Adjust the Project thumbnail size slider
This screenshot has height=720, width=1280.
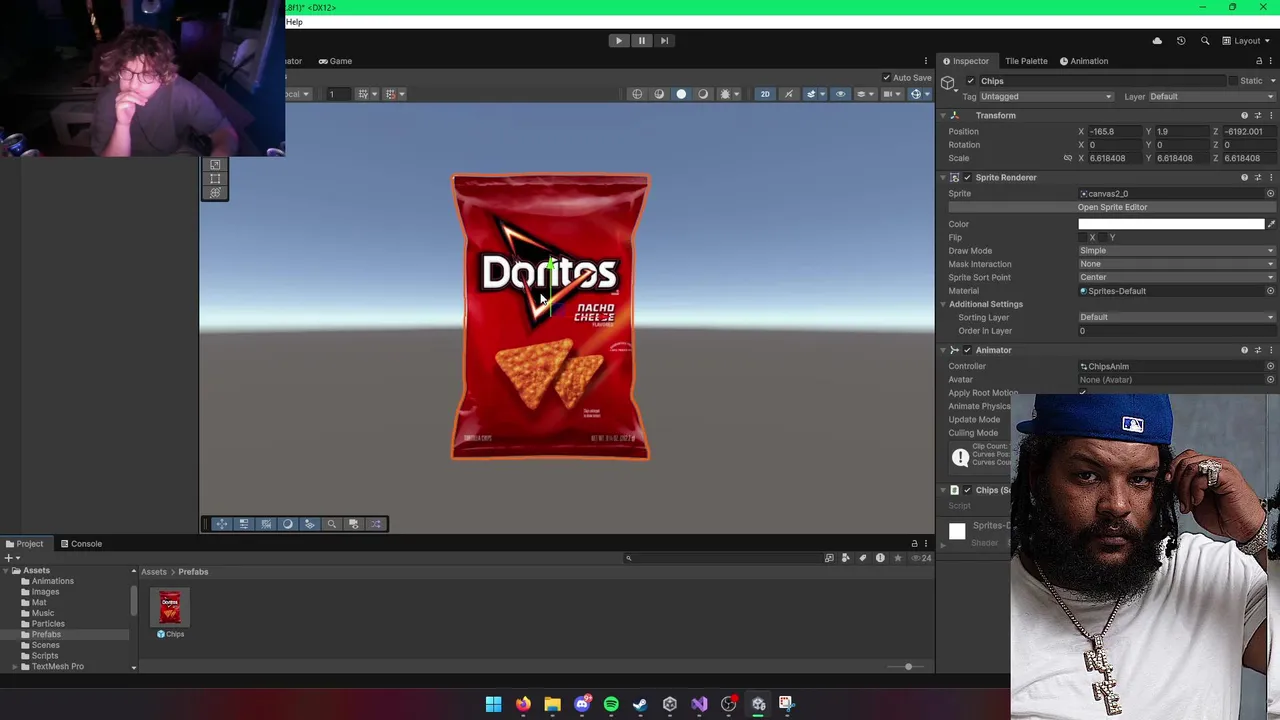tap(908, 667)
